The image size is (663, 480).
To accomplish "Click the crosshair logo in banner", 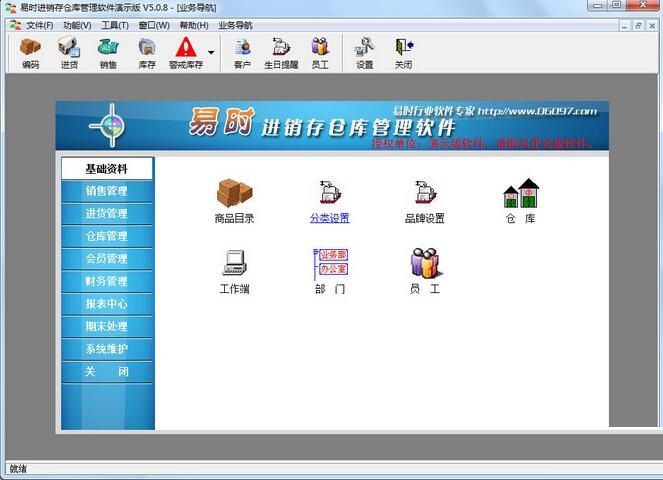I will point(108,126).
